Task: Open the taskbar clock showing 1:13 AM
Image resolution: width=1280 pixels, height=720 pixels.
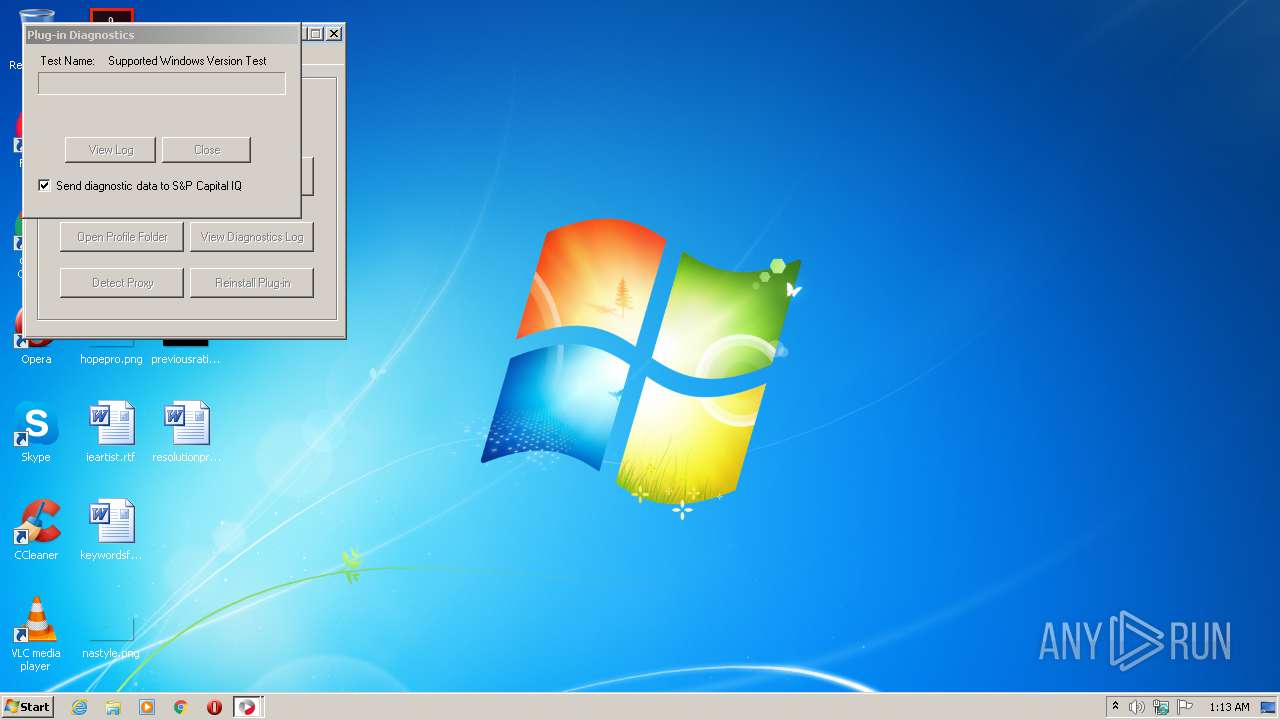Action: pyautogui.click(x=1229, y=707)
